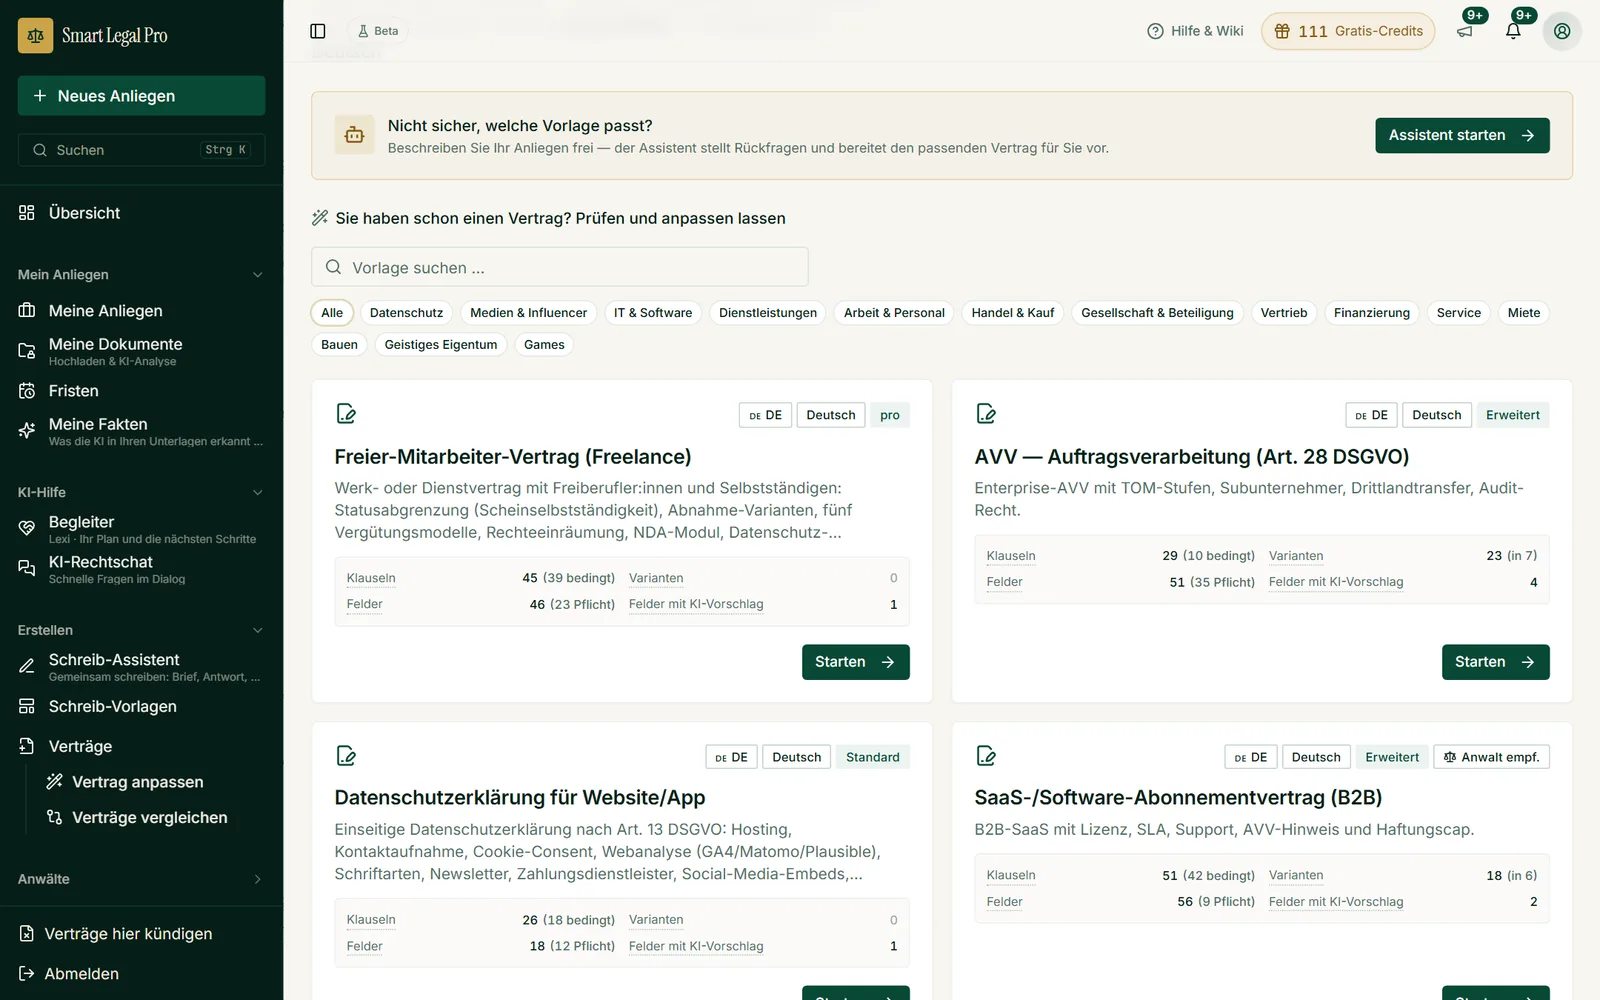Click the AVV Auftragsverarbeitung document icon
This screenshot has height=1000, width=1600.
click(x=986, y=414)
